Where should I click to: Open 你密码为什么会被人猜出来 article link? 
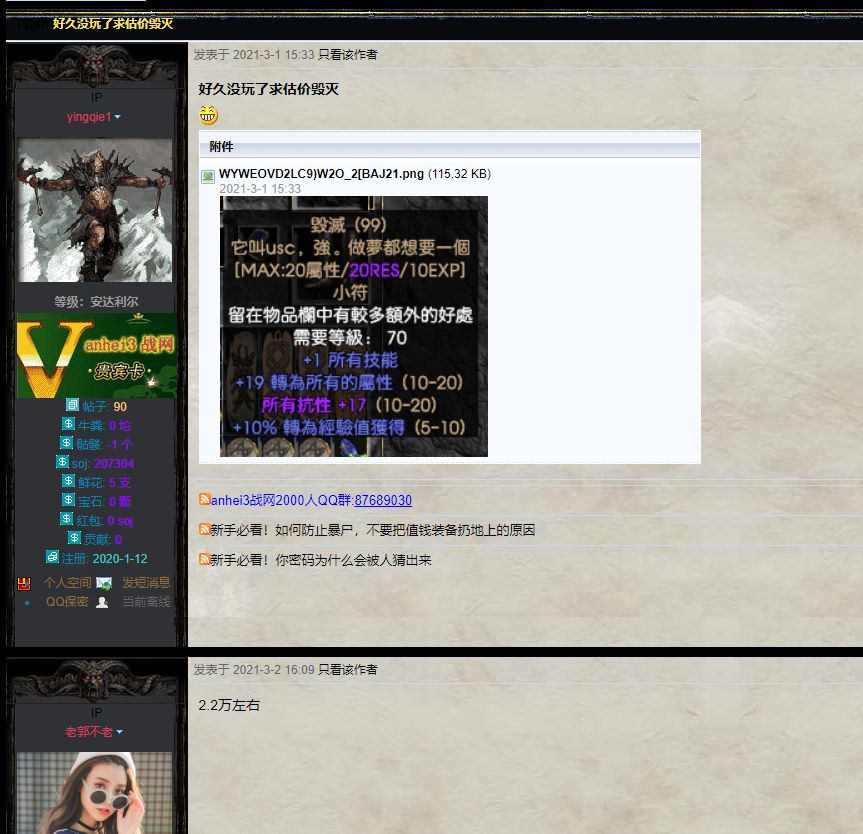320,560
